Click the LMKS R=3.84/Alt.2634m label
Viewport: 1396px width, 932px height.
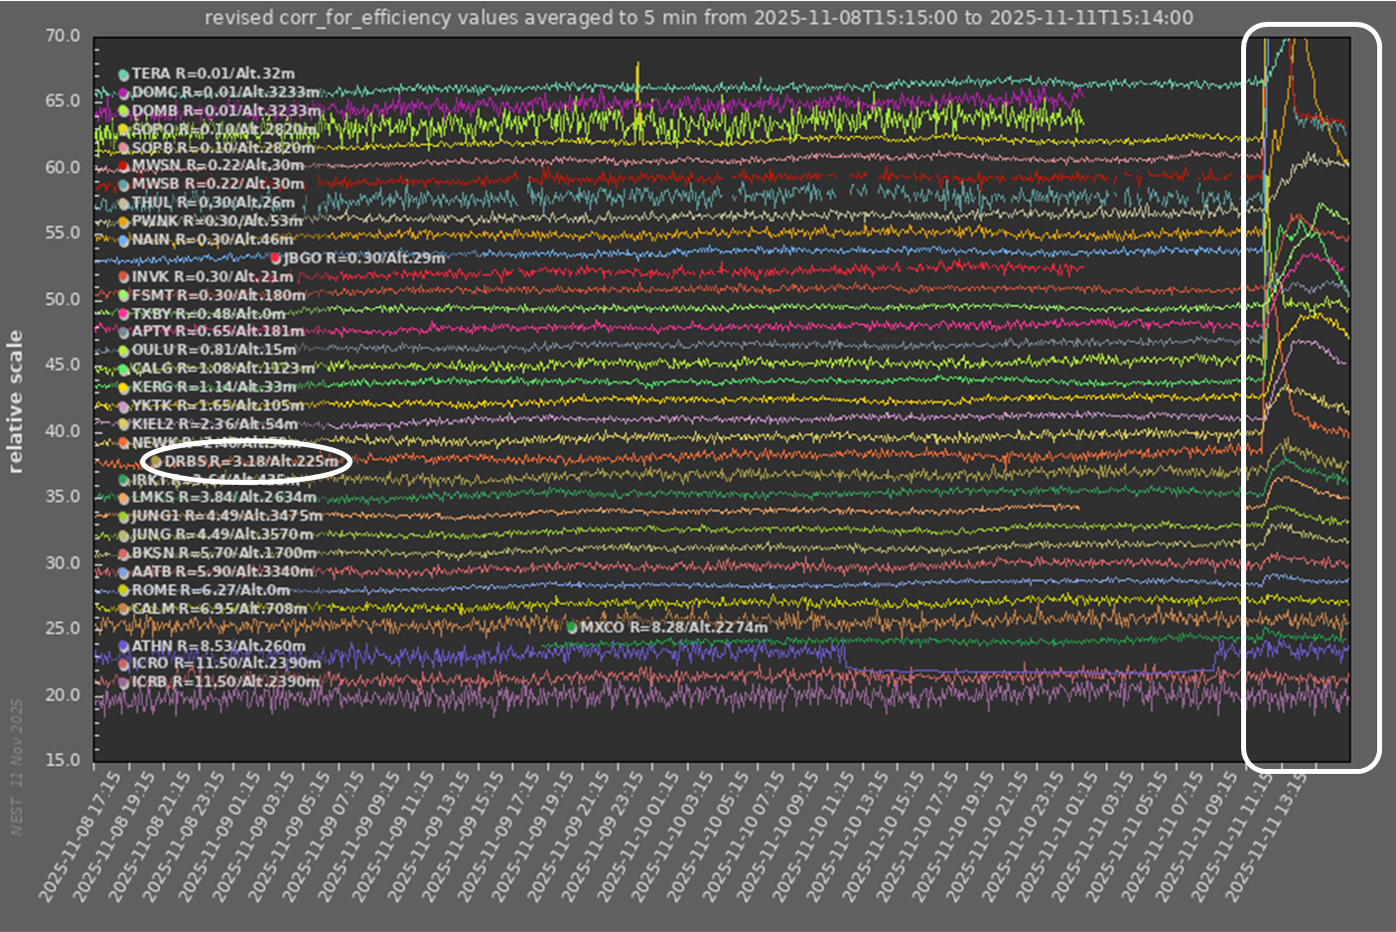(x=224, y=497)
